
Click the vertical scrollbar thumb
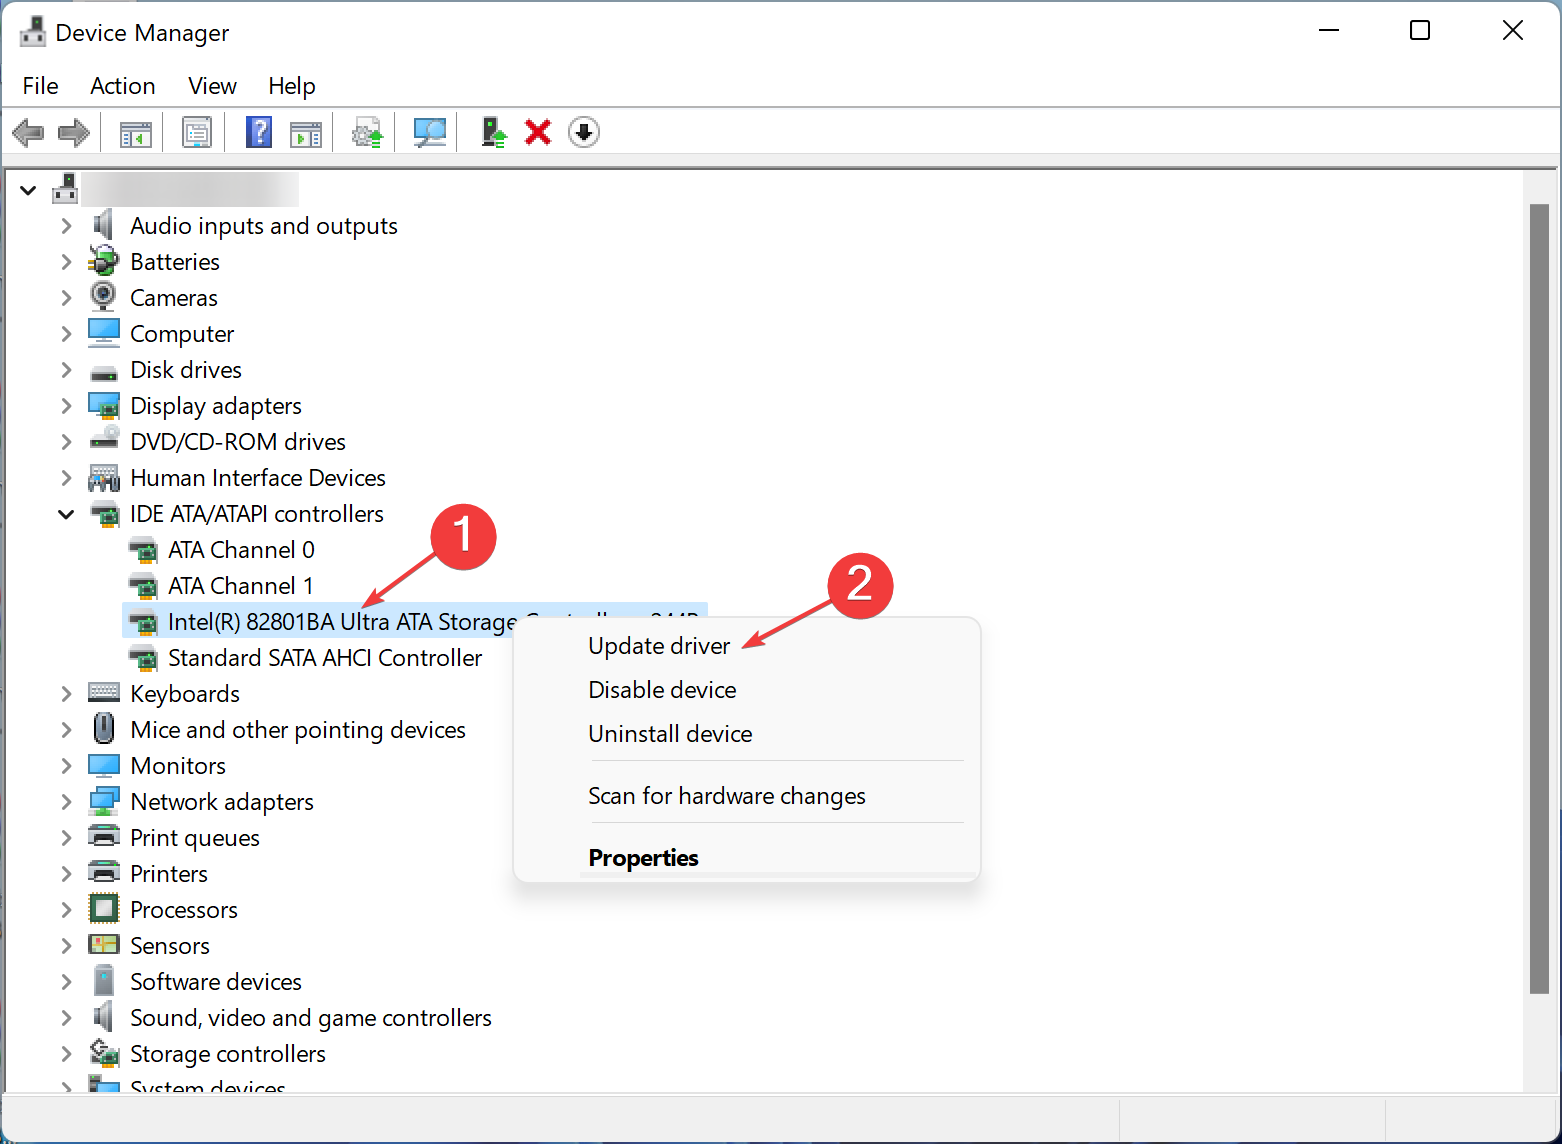(x=1539, y=600)
